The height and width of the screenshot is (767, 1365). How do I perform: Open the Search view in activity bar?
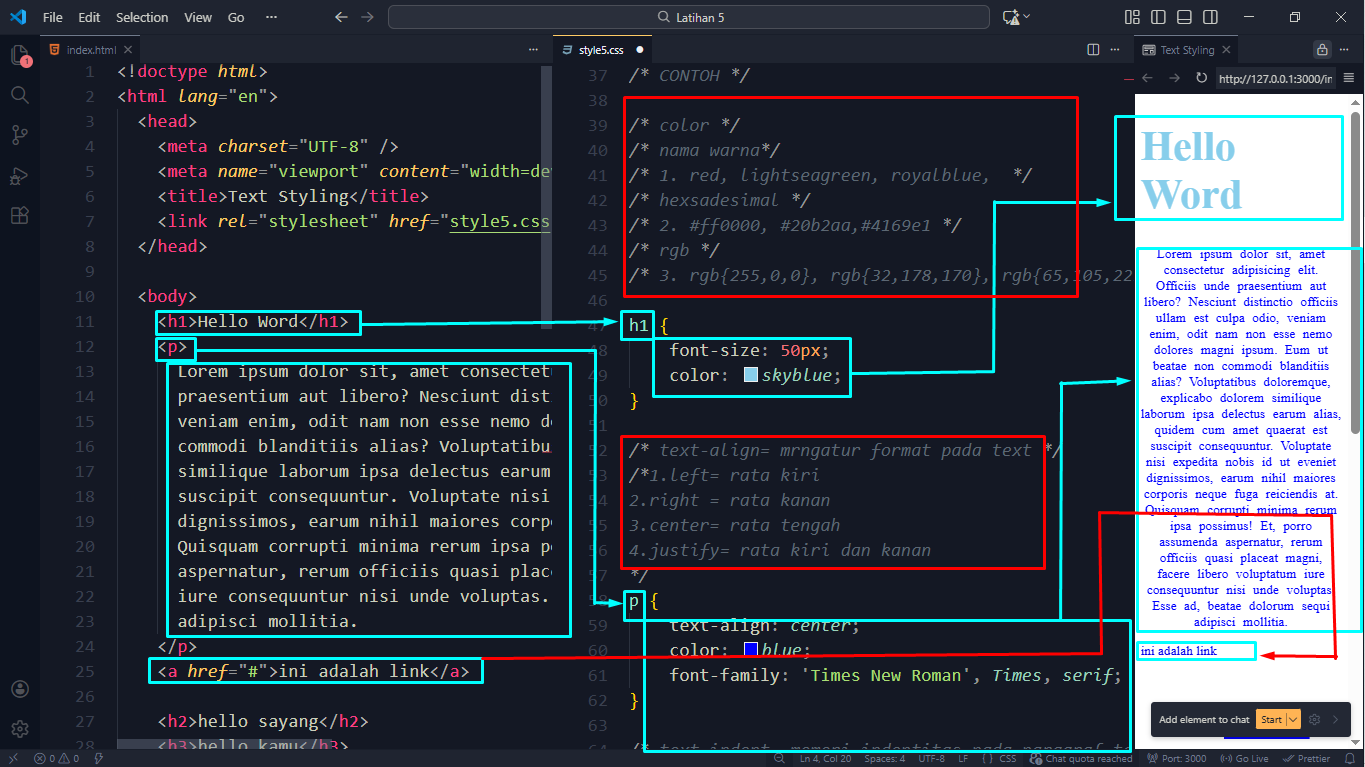click(19, 95)
